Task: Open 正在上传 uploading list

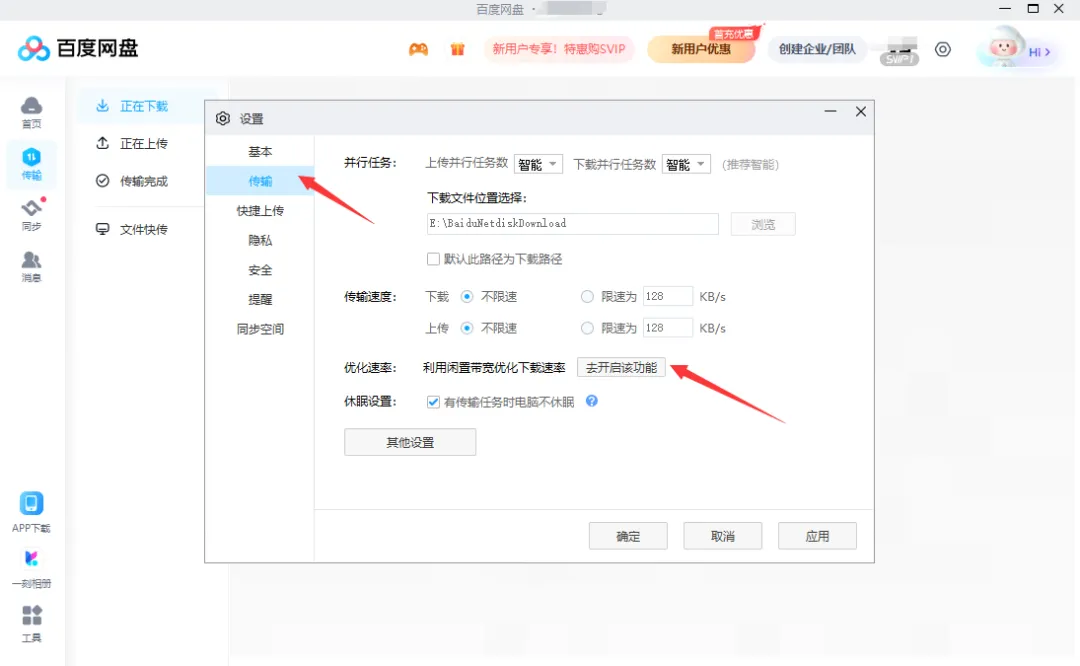Action: coord(134,143)
